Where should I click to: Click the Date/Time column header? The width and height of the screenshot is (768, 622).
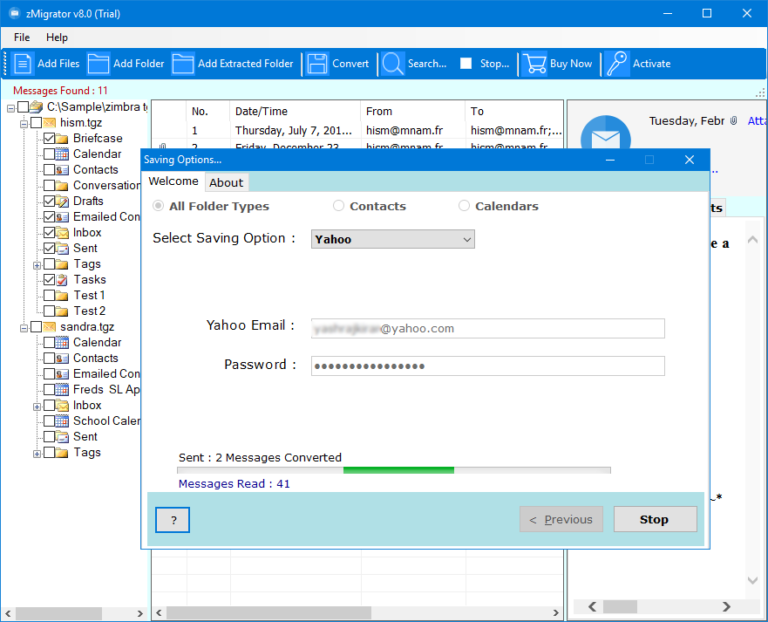[295, 111]
